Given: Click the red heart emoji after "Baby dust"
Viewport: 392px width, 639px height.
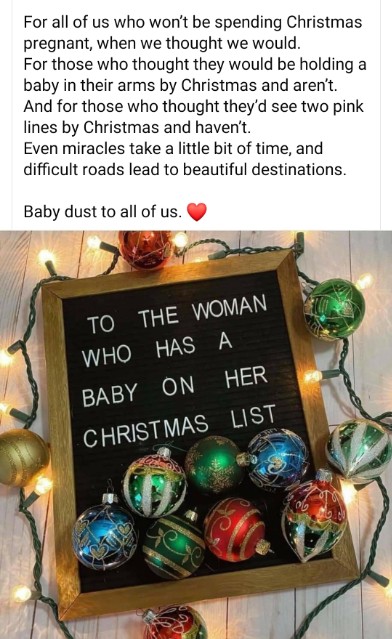Looking at the screenshot, I should pyautogui.click(x=196, y=212).
